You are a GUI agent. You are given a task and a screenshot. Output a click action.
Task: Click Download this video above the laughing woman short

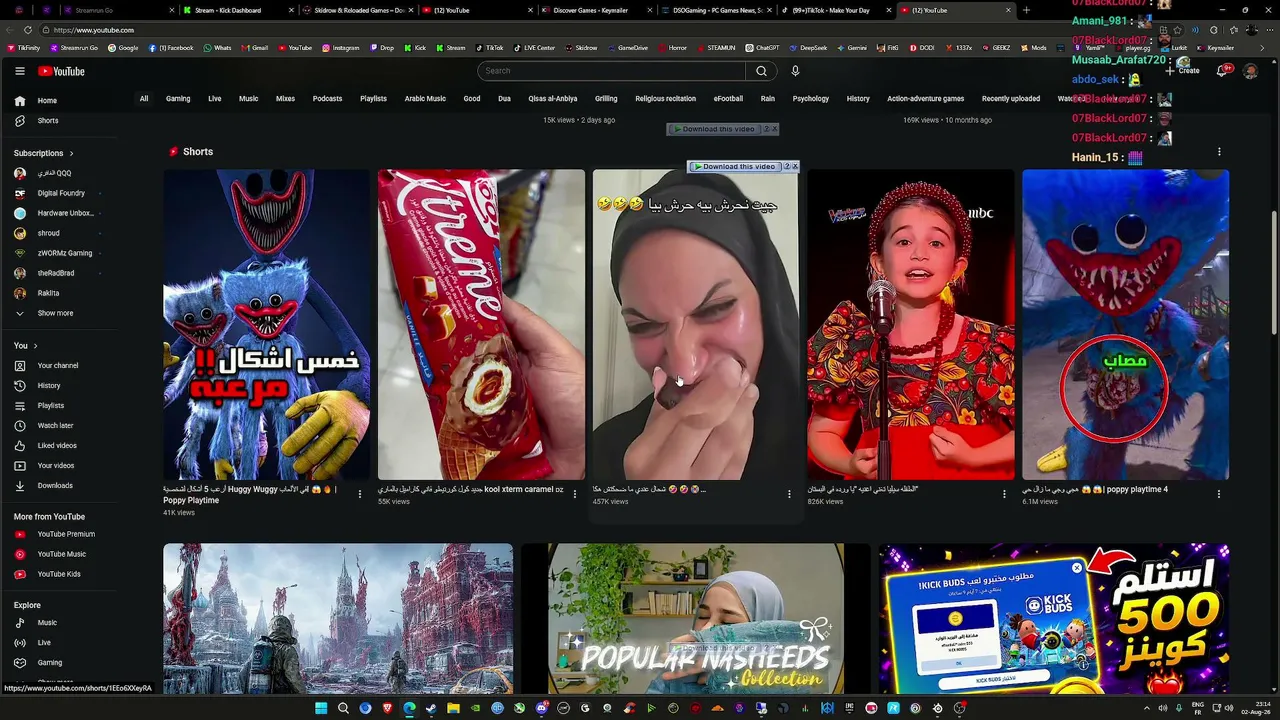(738, 167)
